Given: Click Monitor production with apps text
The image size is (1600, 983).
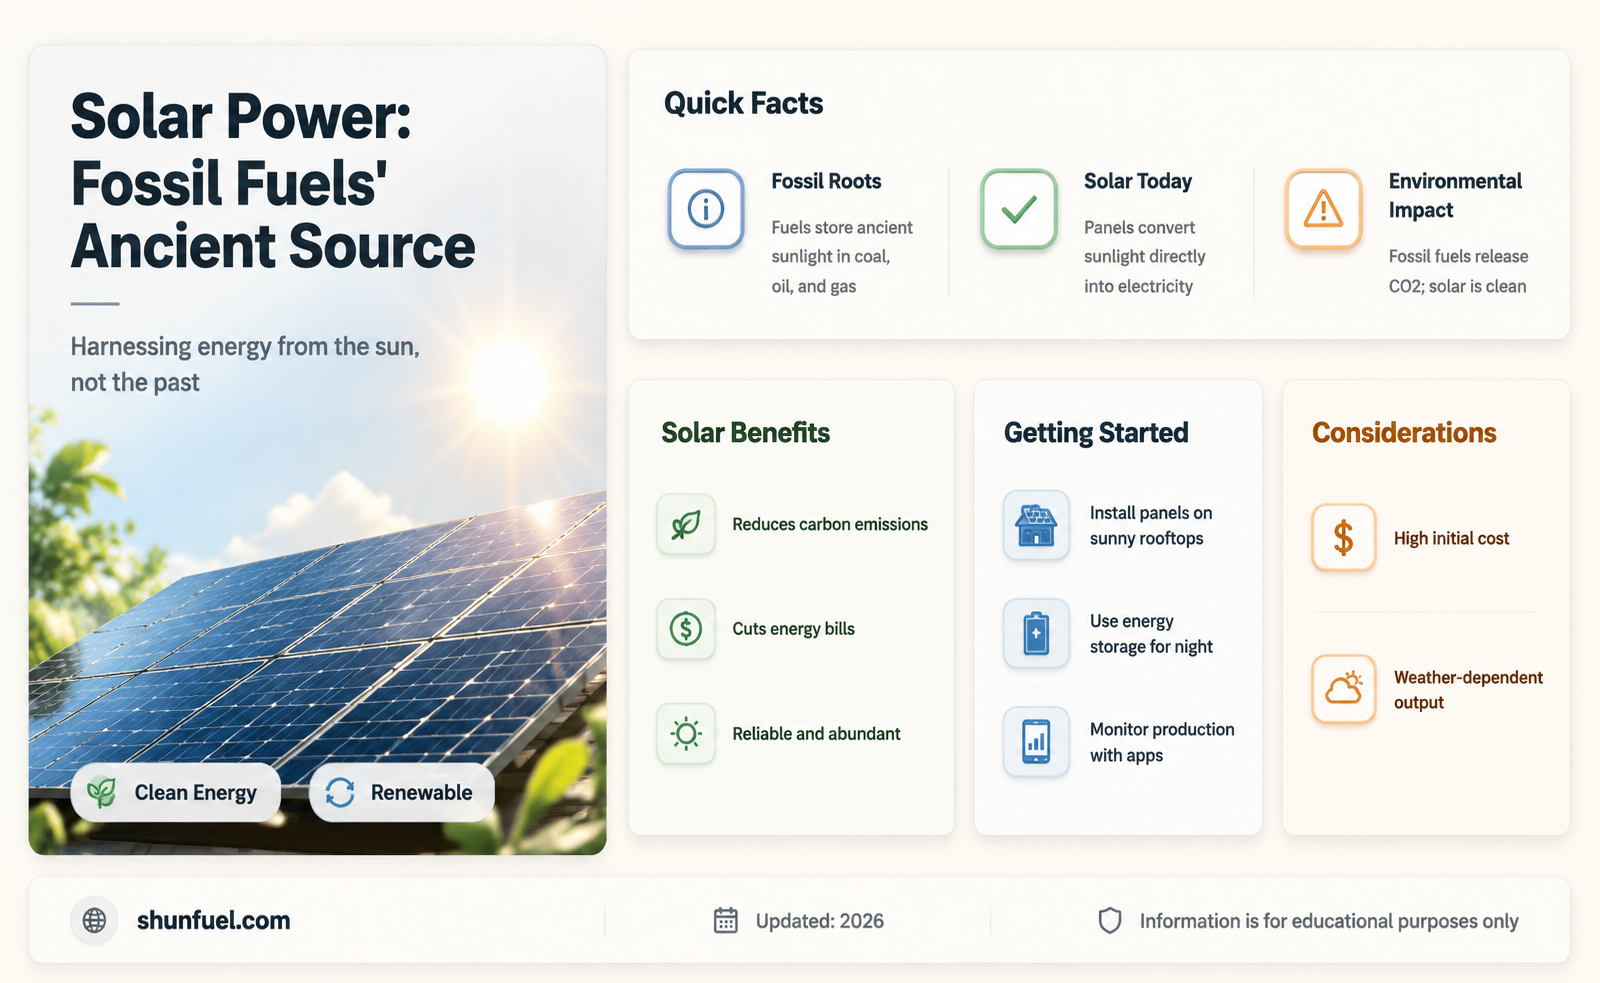Looking at the screenshot, I should coord(1162,742).
